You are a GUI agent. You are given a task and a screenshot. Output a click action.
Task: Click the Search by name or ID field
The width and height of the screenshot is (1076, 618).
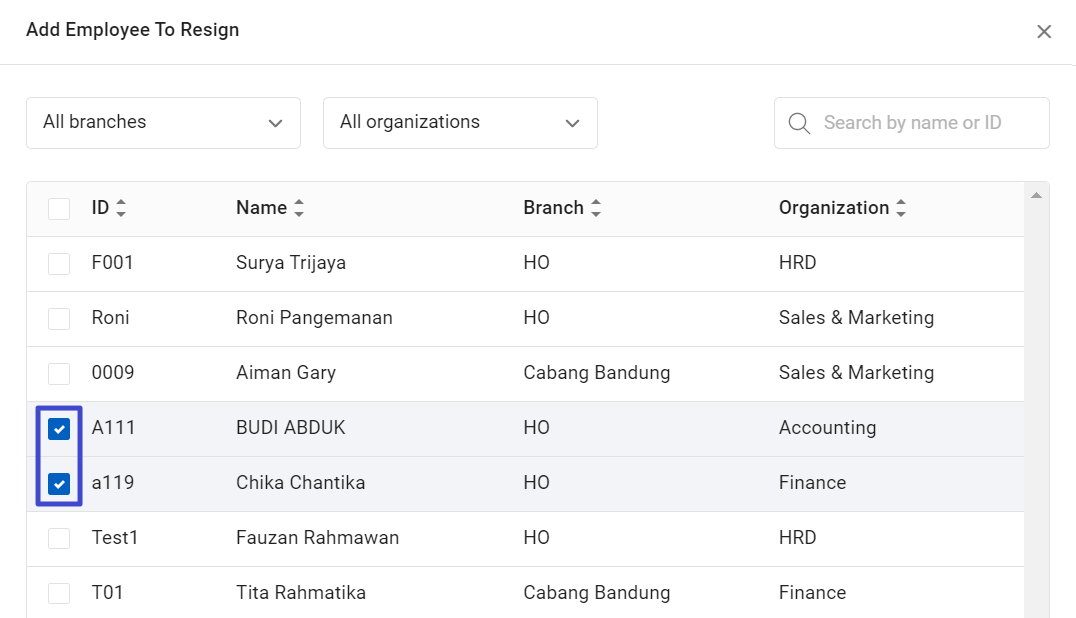point(925,123)
